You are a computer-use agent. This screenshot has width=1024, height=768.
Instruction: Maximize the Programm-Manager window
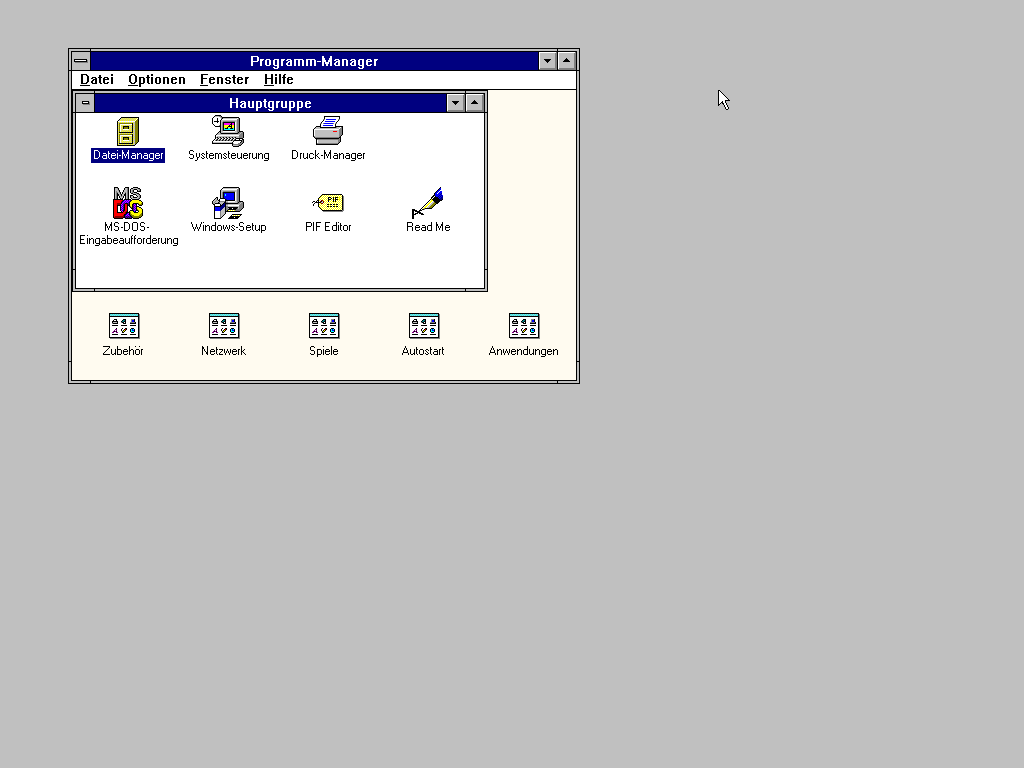click(567, 61)
